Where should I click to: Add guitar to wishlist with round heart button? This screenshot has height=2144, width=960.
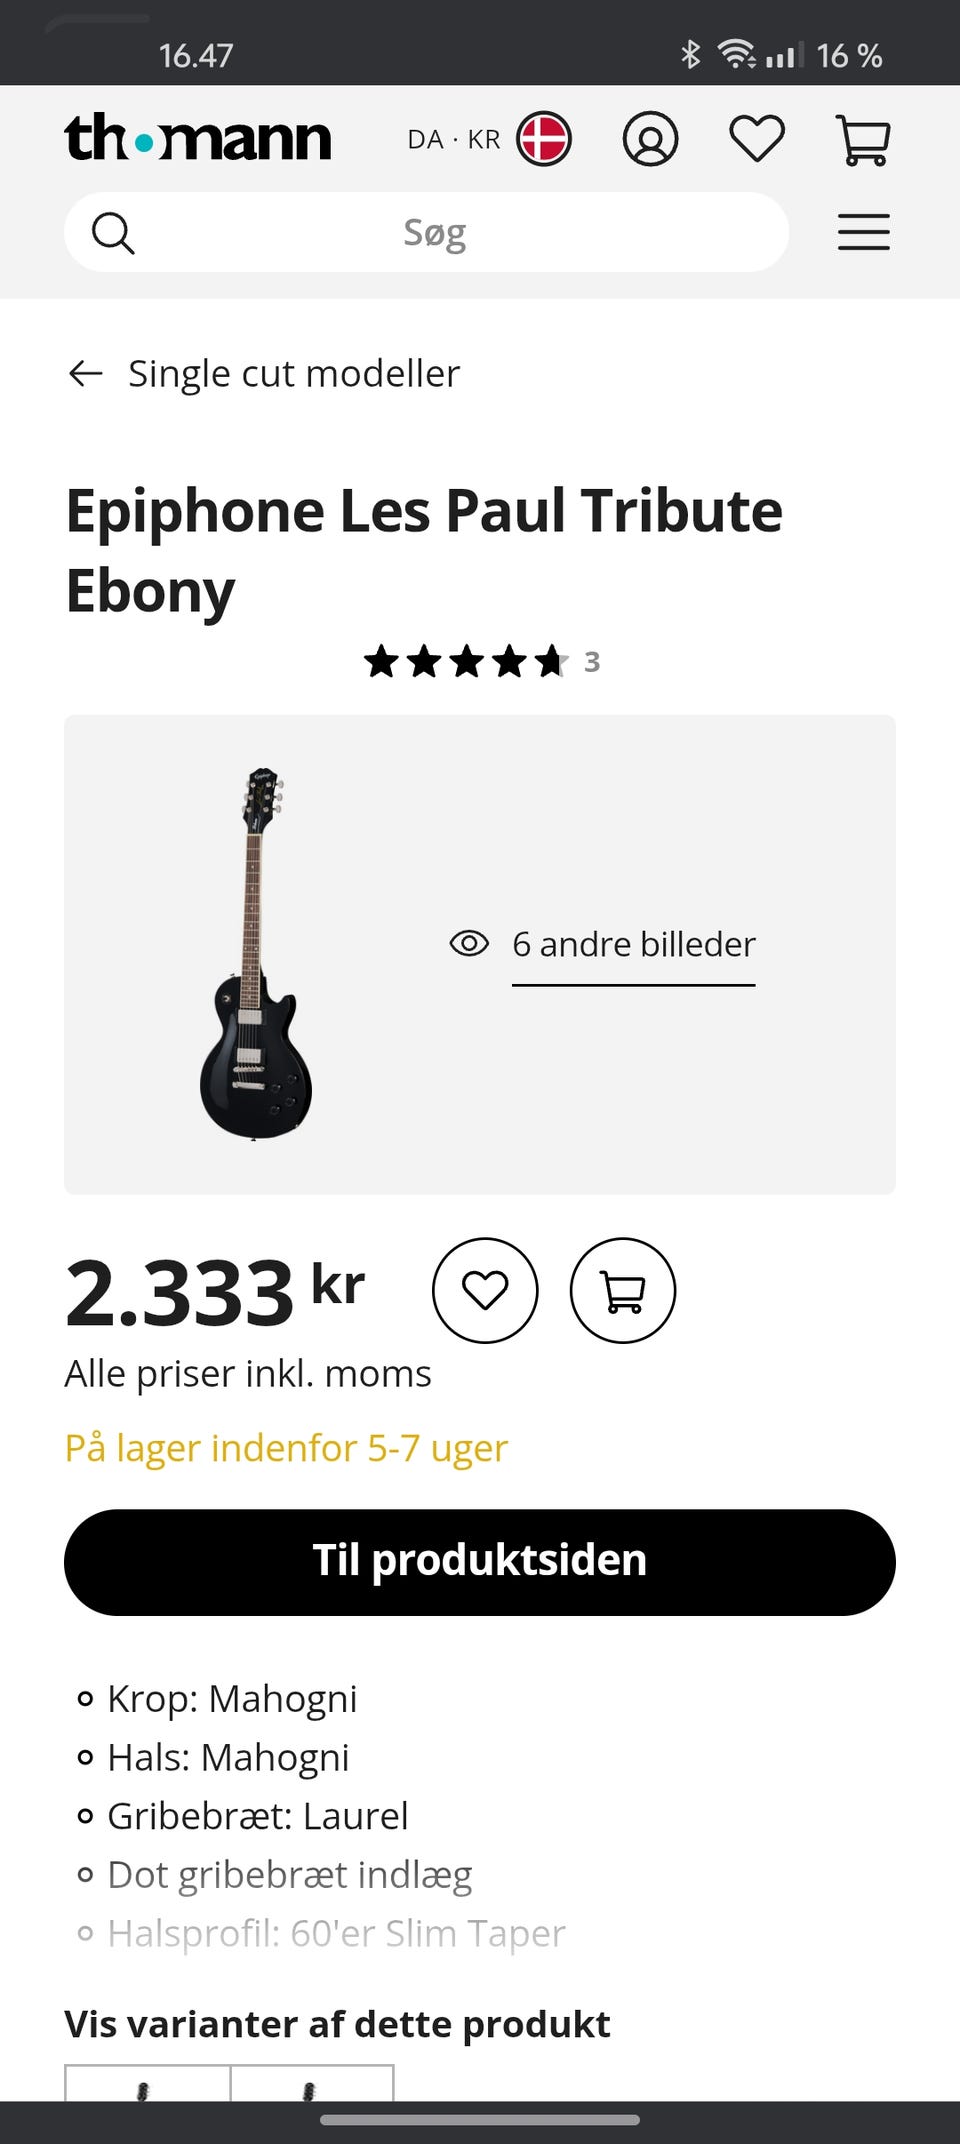click(x=485, y=1290)
